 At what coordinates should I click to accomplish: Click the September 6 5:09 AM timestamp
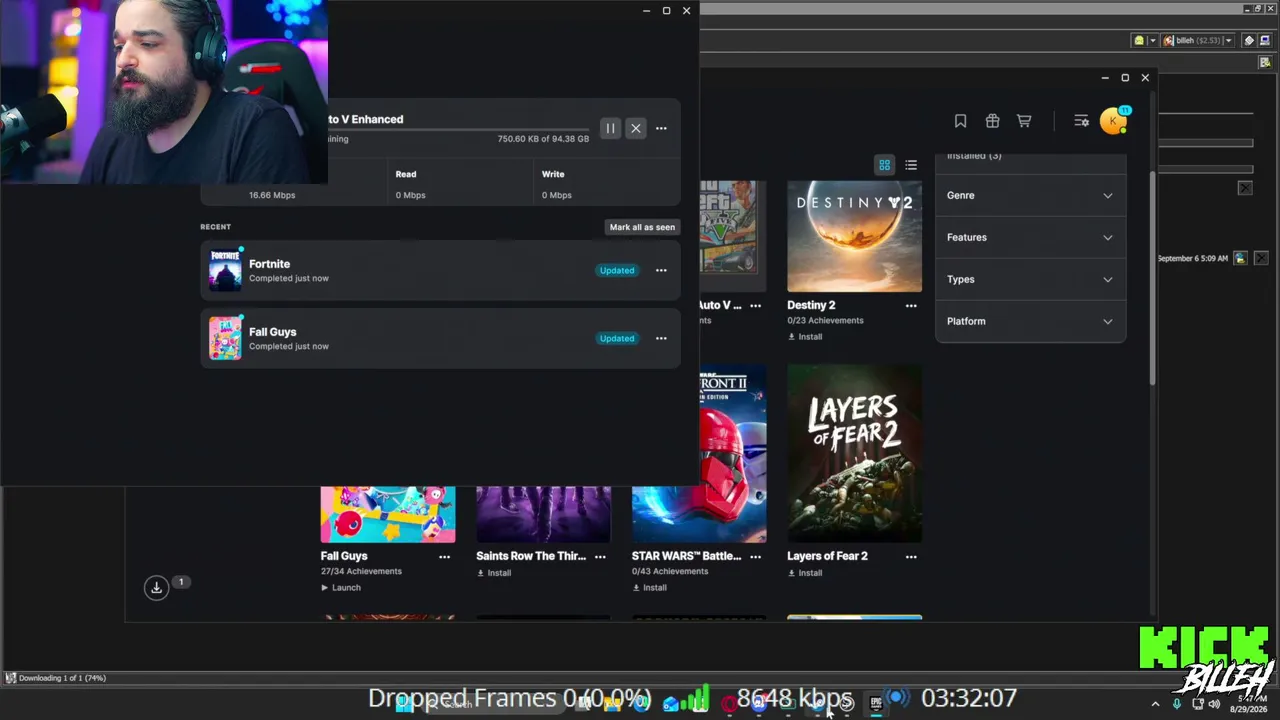pyautogui.click(x=1193, y=258)
